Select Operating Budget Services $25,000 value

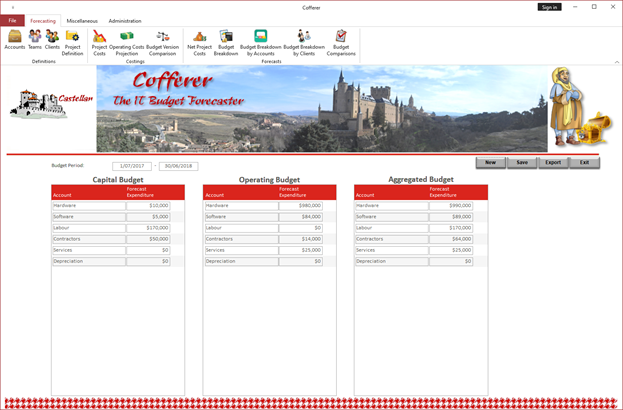pos(301,250)
